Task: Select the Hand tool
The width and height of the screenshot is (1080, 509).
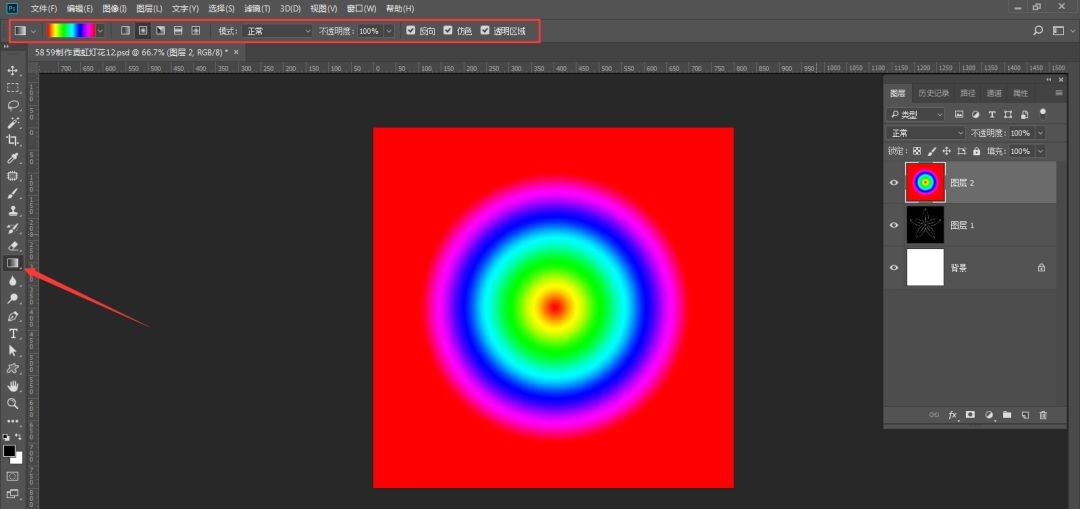Action: click(12, 386)
